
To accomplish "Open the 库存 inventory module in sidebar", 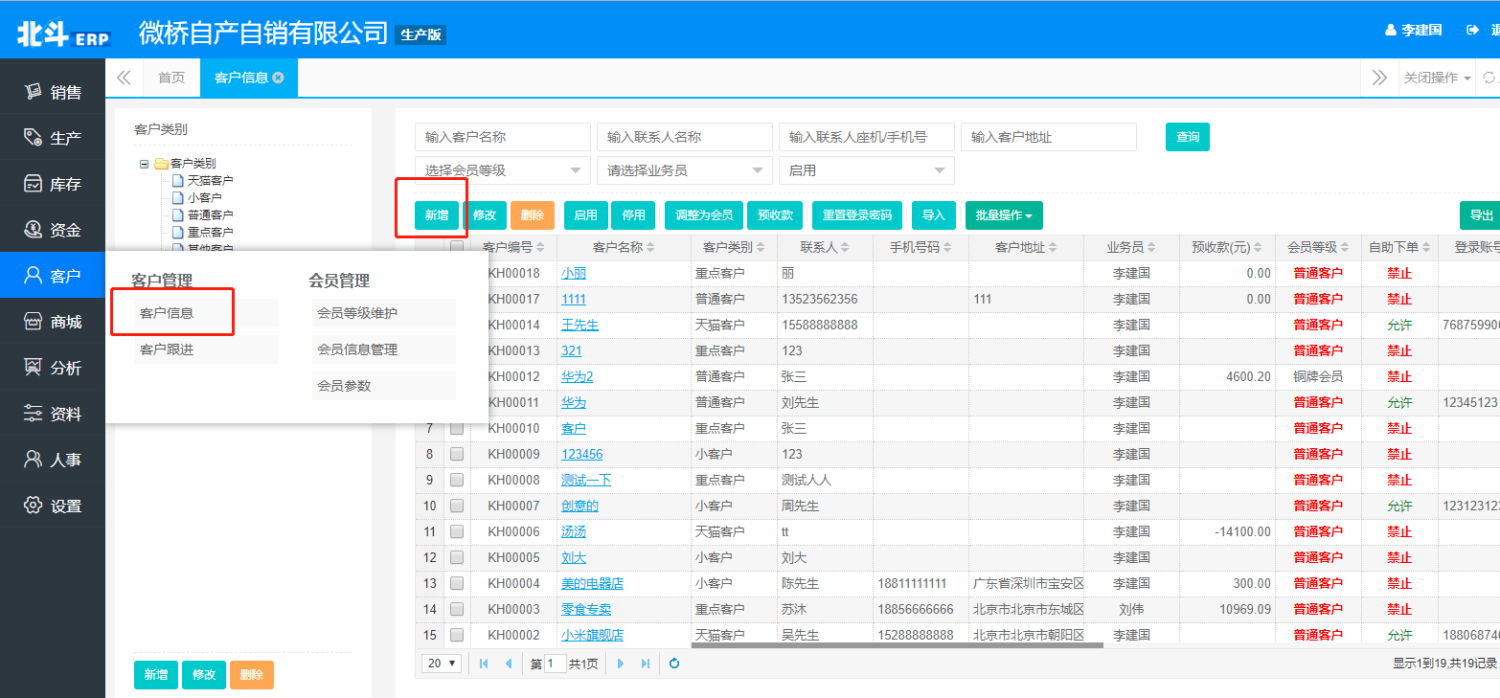I will coord(52,184).
